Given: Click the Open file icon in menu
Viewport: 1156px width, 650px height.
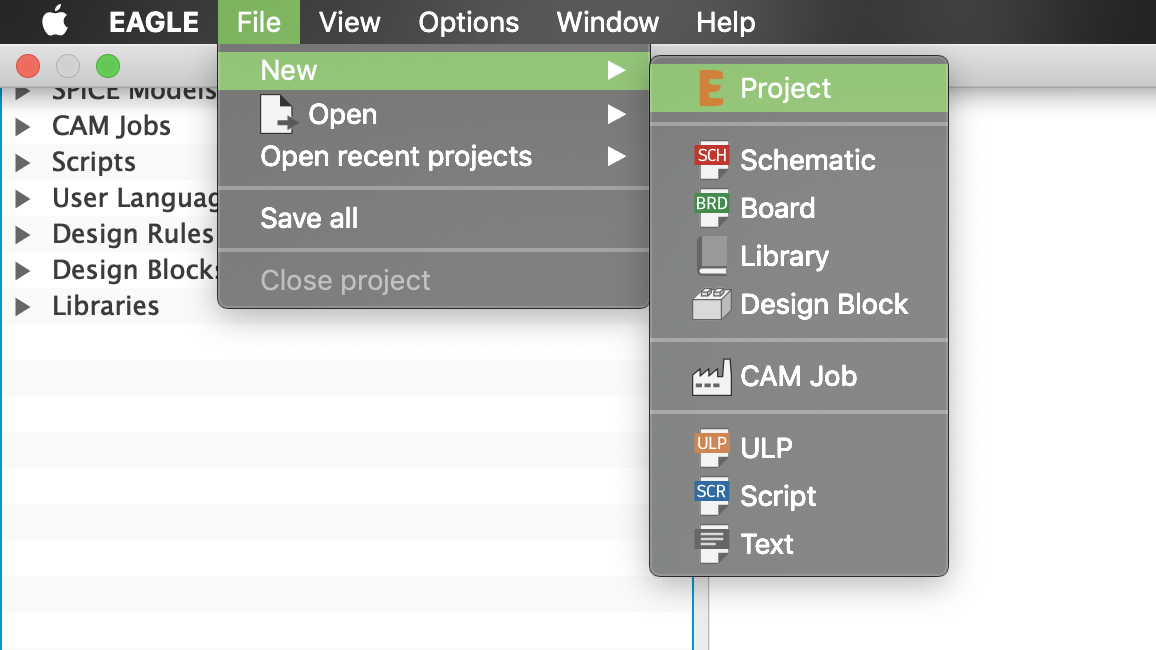Looking at the screenshot, I should point(278,114).
